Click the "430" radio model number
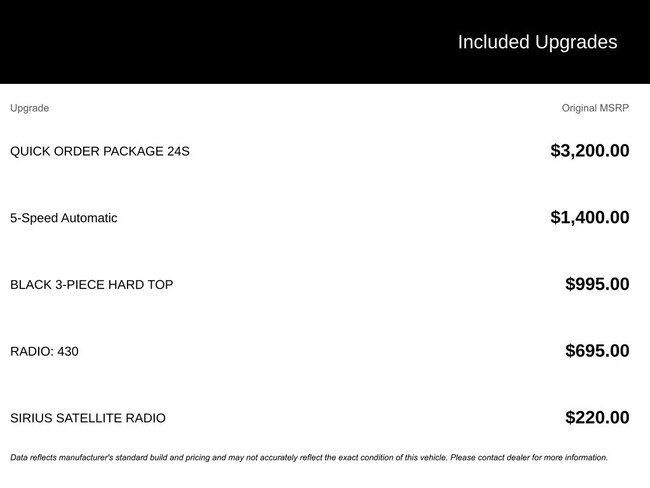 point(67,352)
